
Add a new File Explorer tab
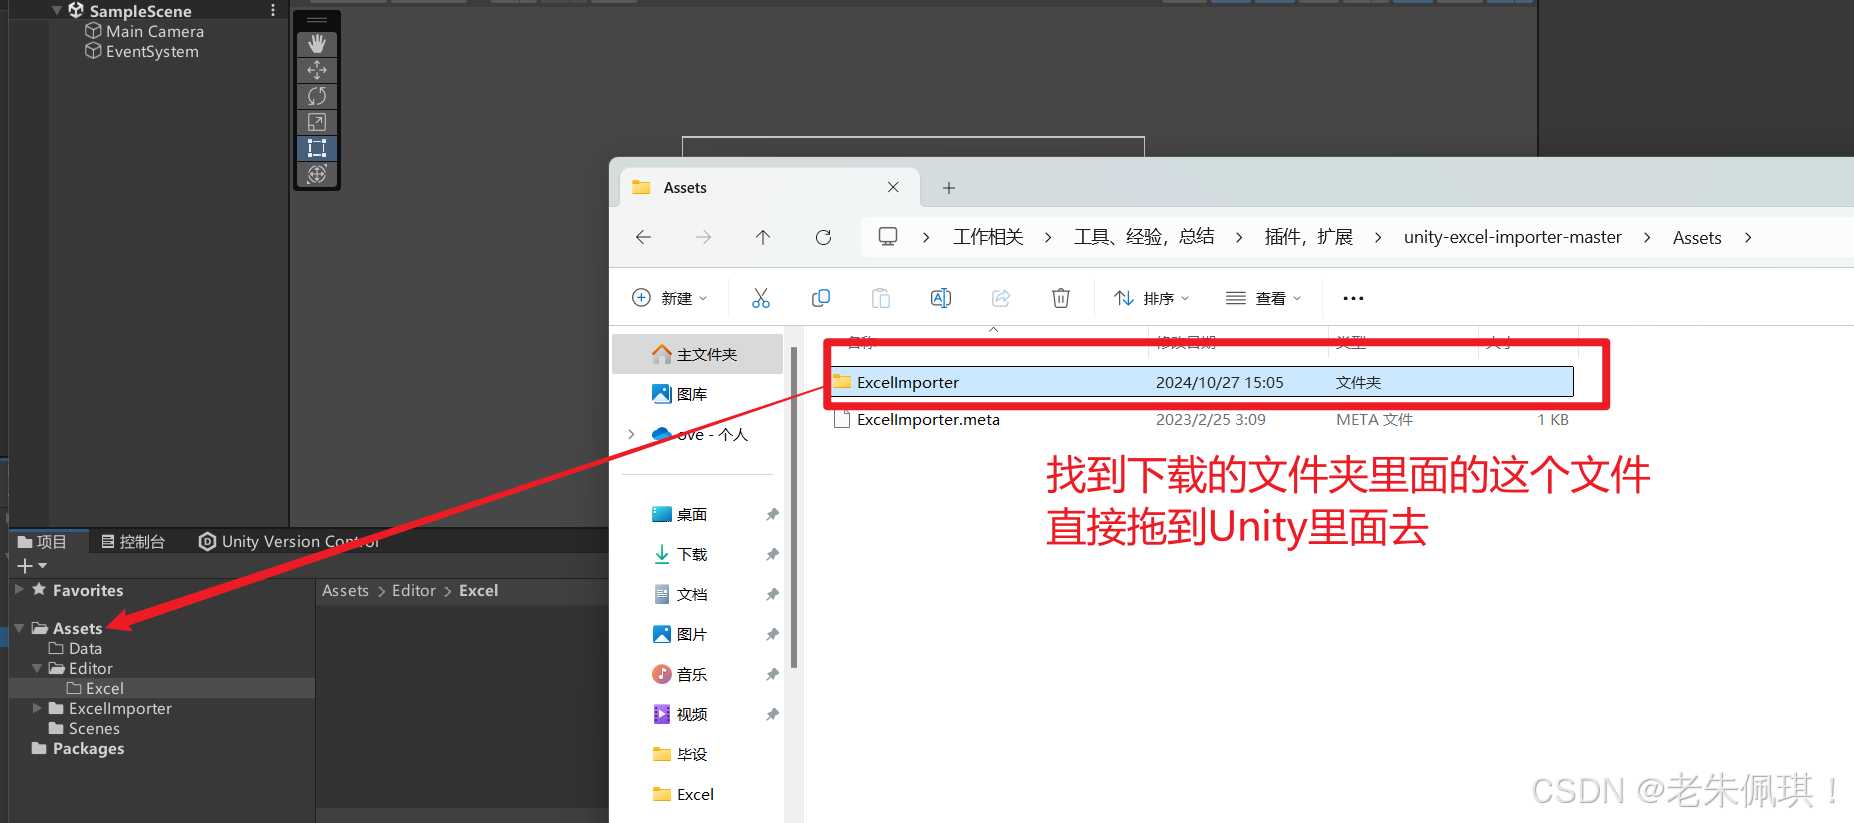(949, 188)
